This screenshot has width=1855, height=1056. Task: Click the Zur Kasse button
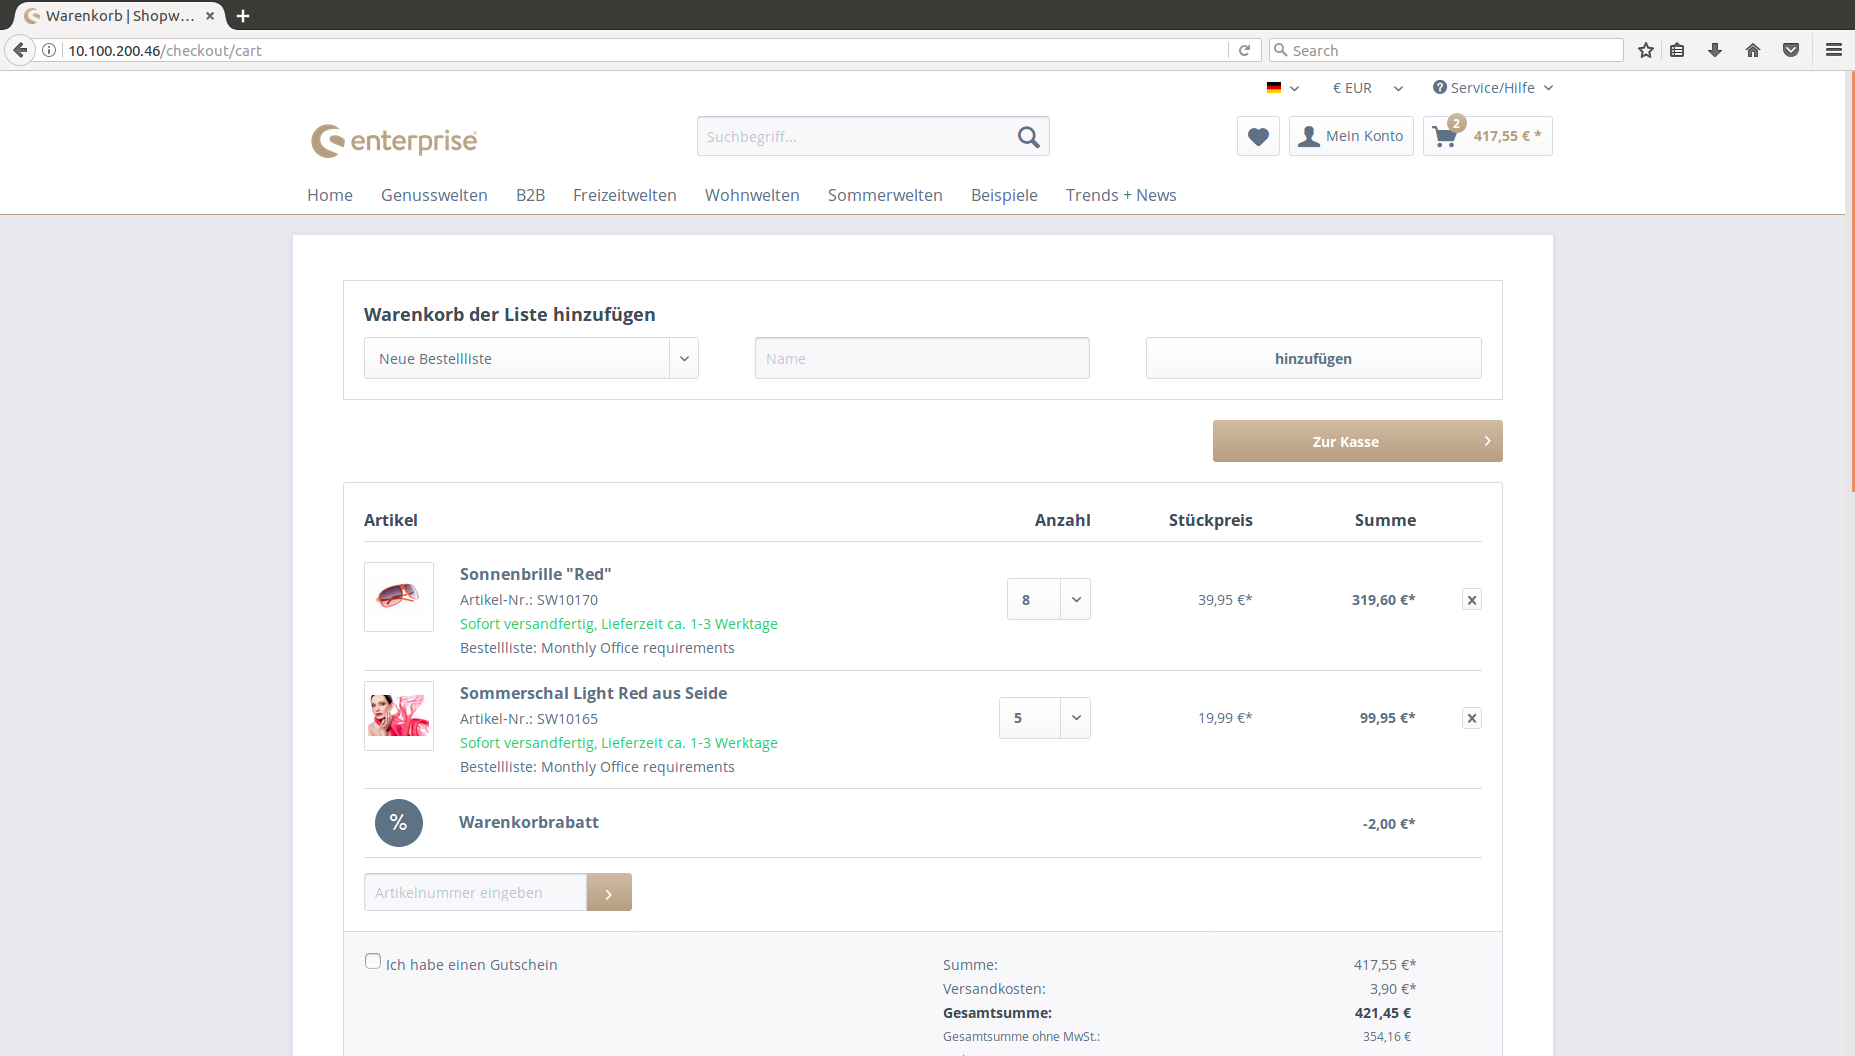tap(1356, 442)
